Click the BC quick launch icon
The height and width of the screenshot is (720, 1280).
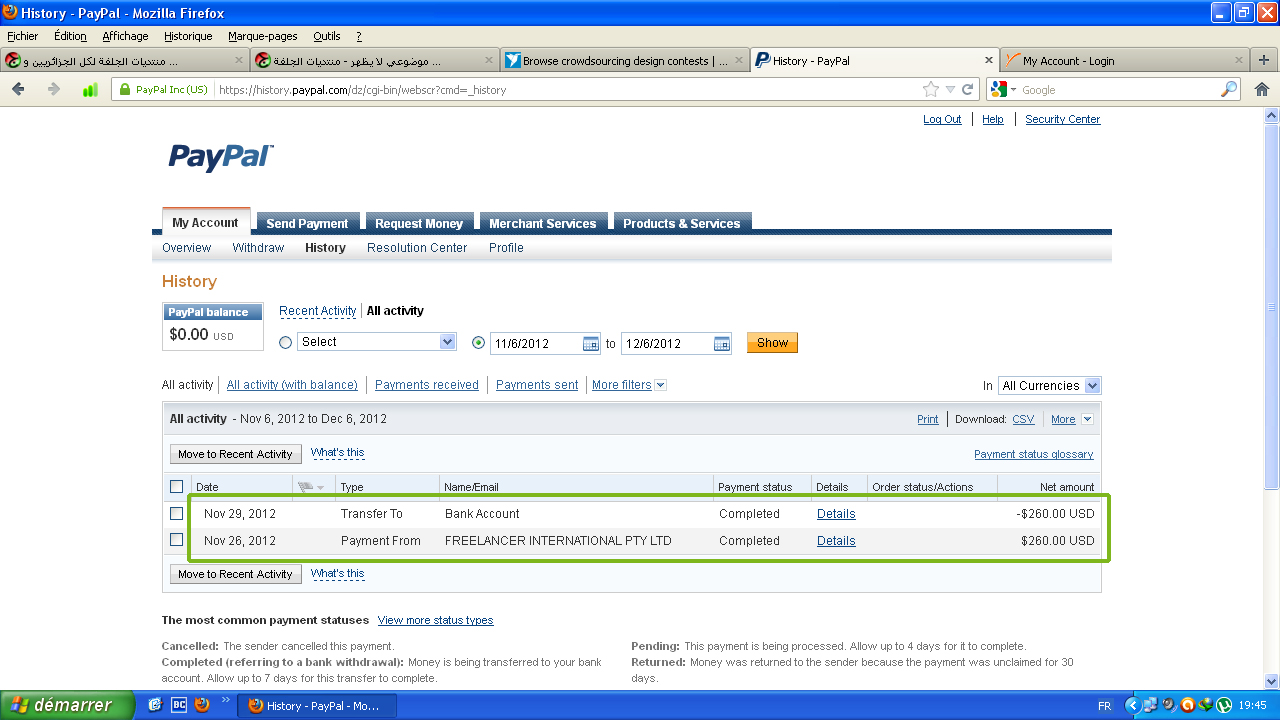(x=179, y=705)
